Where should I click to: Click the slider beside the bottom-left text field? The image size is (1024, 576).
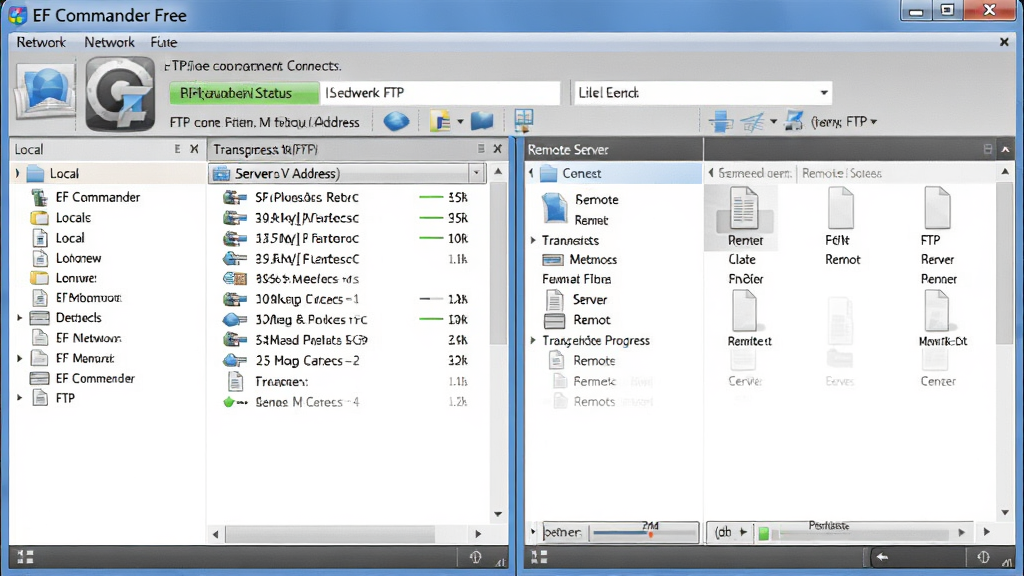(644, 533)
